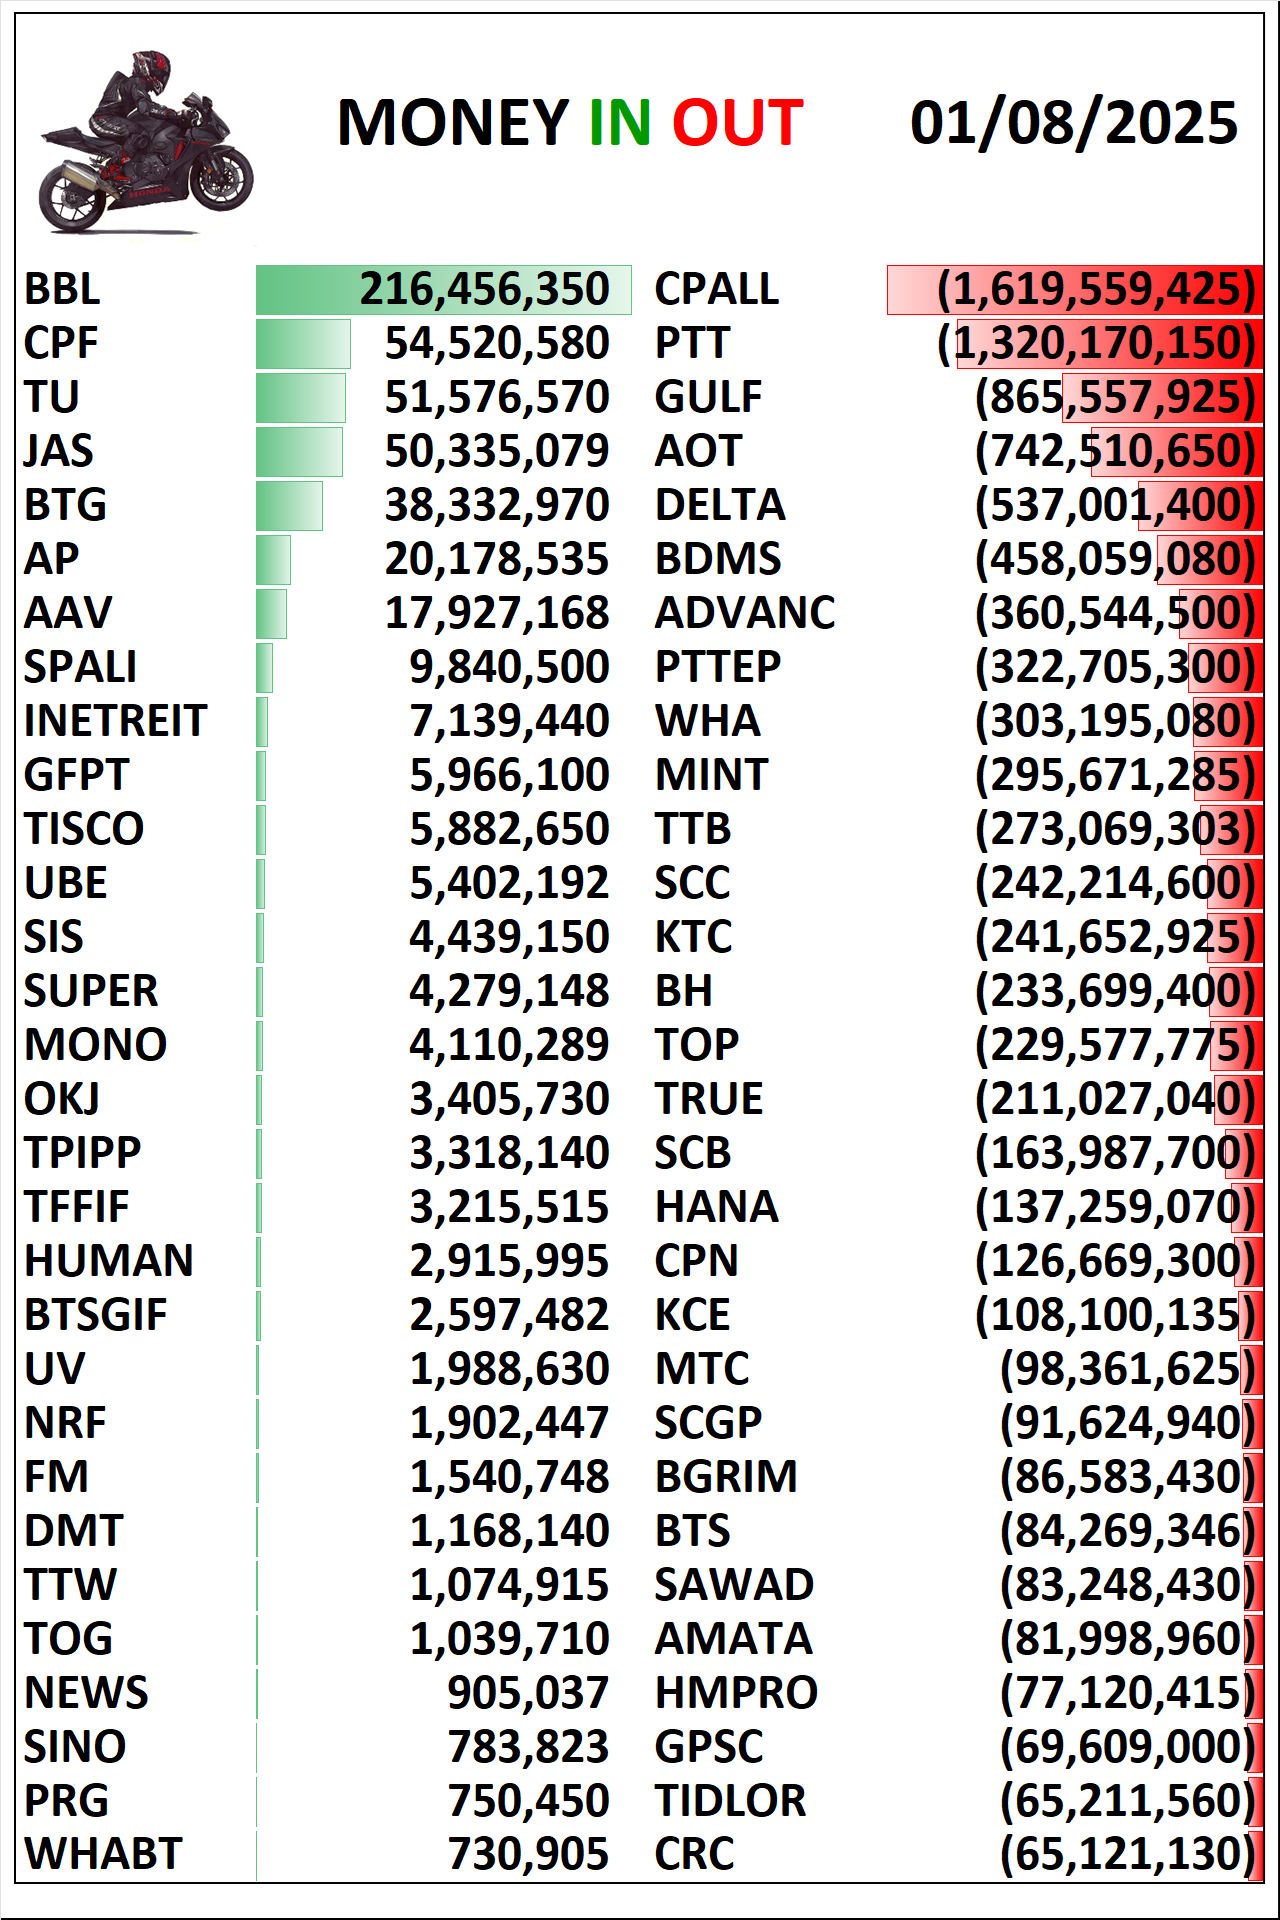
Task: Select the DELTA ticker label
Action: click(720, 506)
